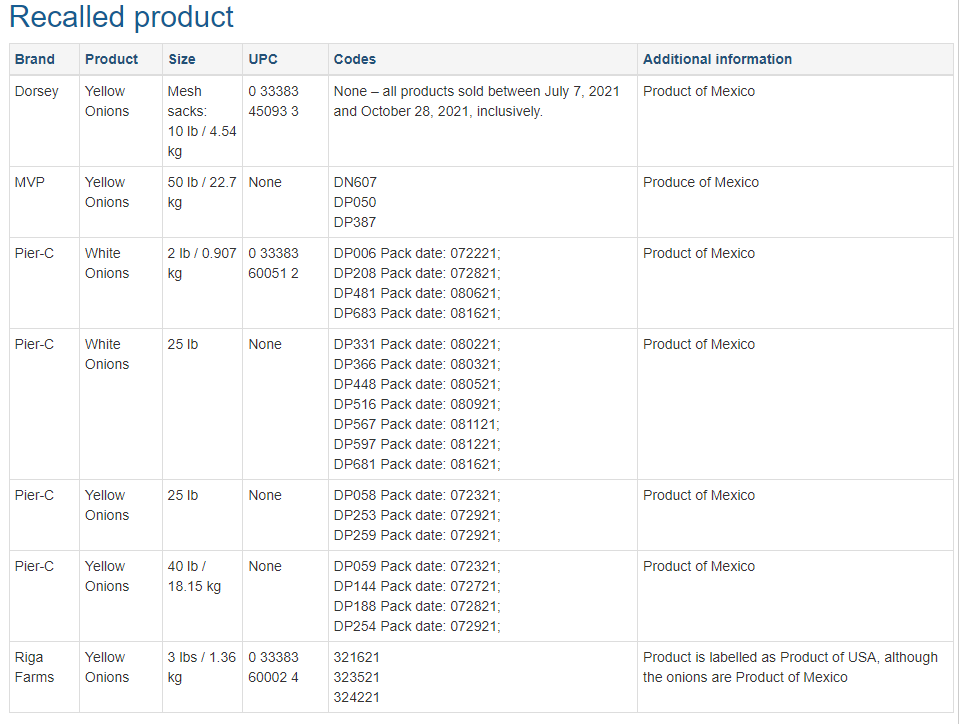Click 'DP006 Pack date: 072221;'

(x=417, y=253)
